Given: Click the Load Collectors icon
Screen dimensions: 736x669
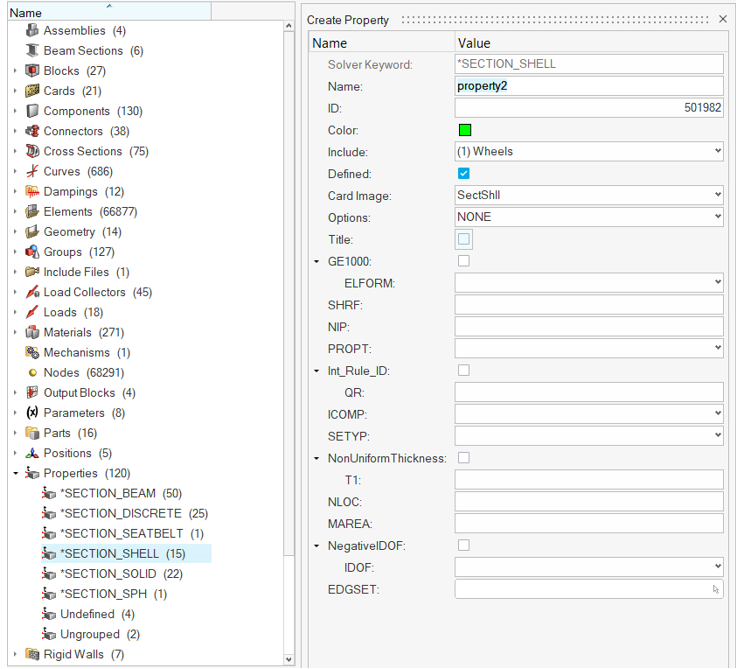Looking at the screenshot, I should coord(32,292).
